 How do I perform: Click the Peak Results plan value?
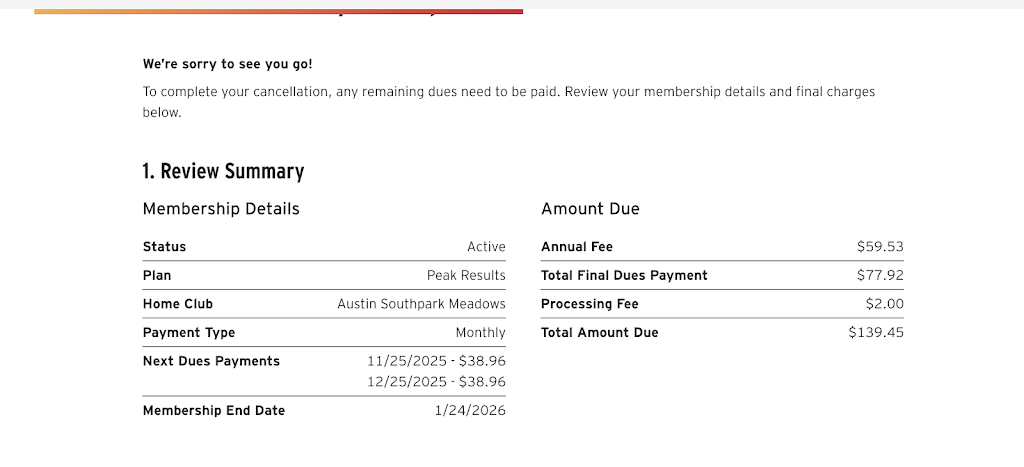pos(466,275)
